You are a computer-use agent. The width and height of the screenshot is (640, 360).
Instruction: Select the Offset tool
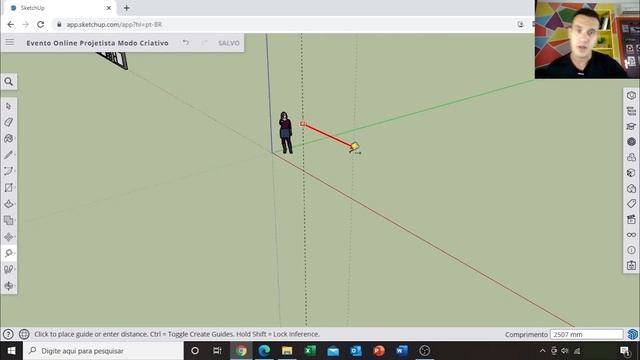(9, 220)
